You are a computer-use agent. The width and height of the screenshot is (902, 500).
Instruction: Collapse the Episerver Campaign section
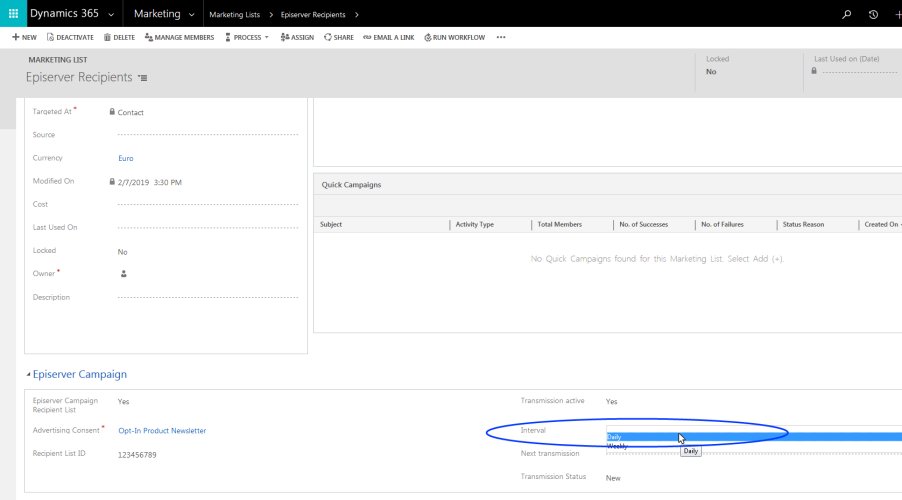pyautogui.click(x=28, y=375)
